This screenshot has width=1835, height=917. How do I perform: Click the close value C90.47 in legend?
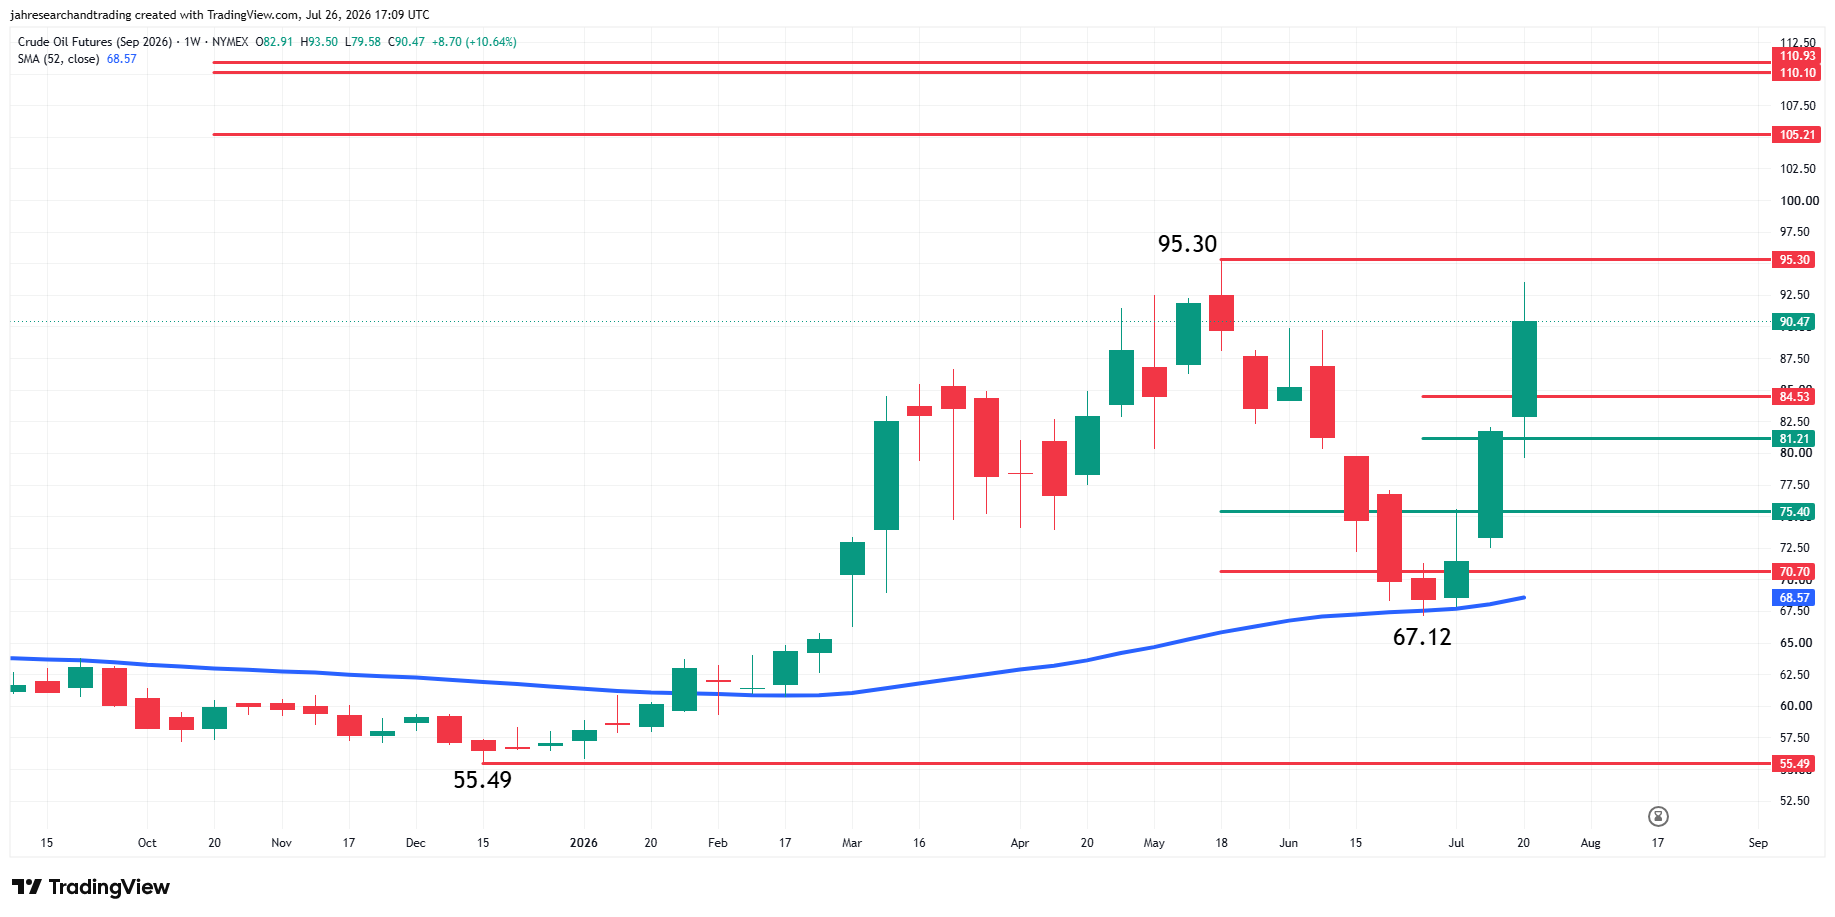406,42
